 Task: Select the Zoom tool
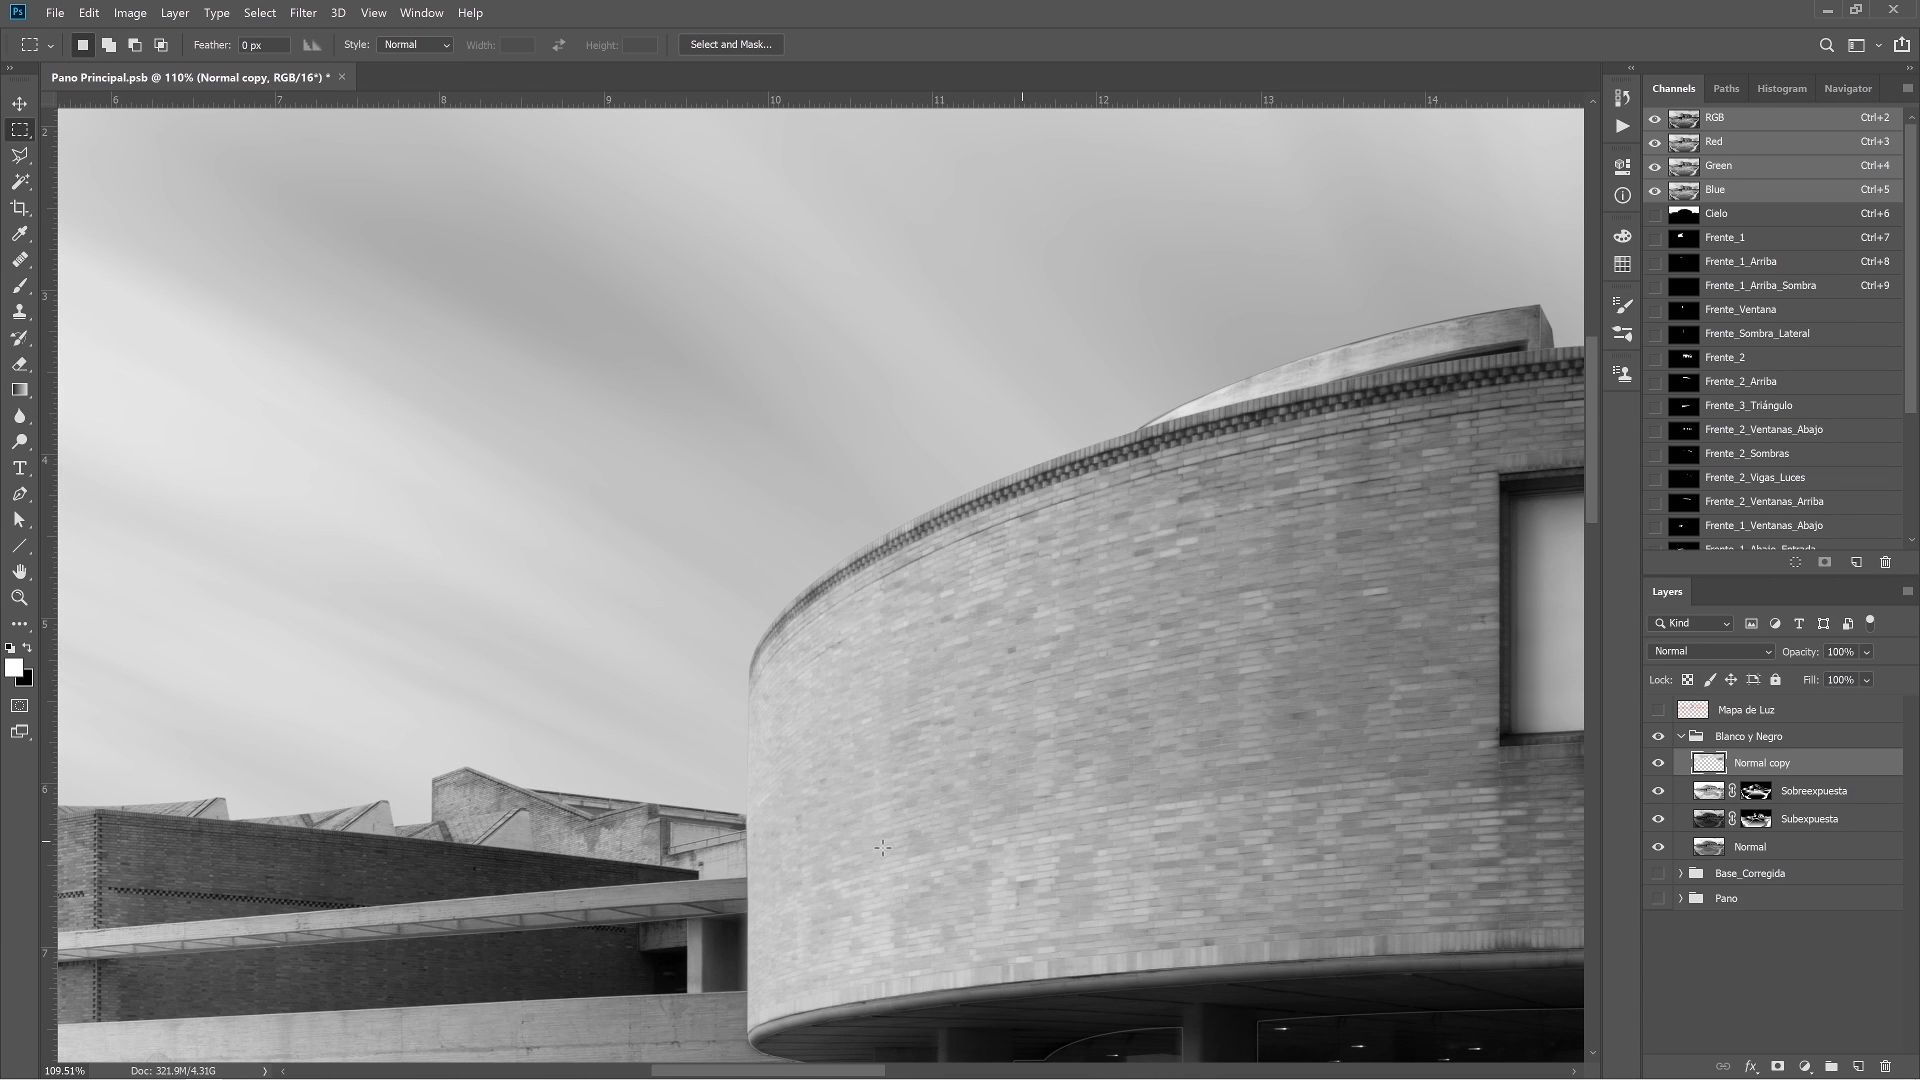(20, 598)
